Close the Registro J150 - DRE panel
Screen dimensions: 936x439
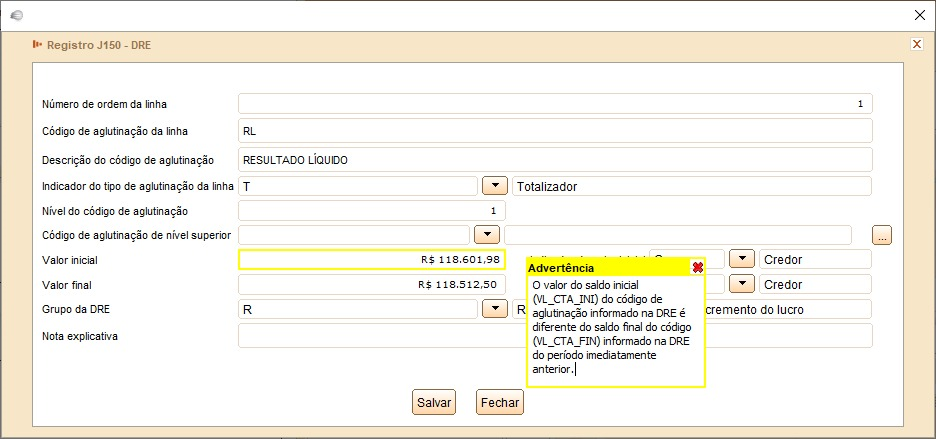[917, 44]
